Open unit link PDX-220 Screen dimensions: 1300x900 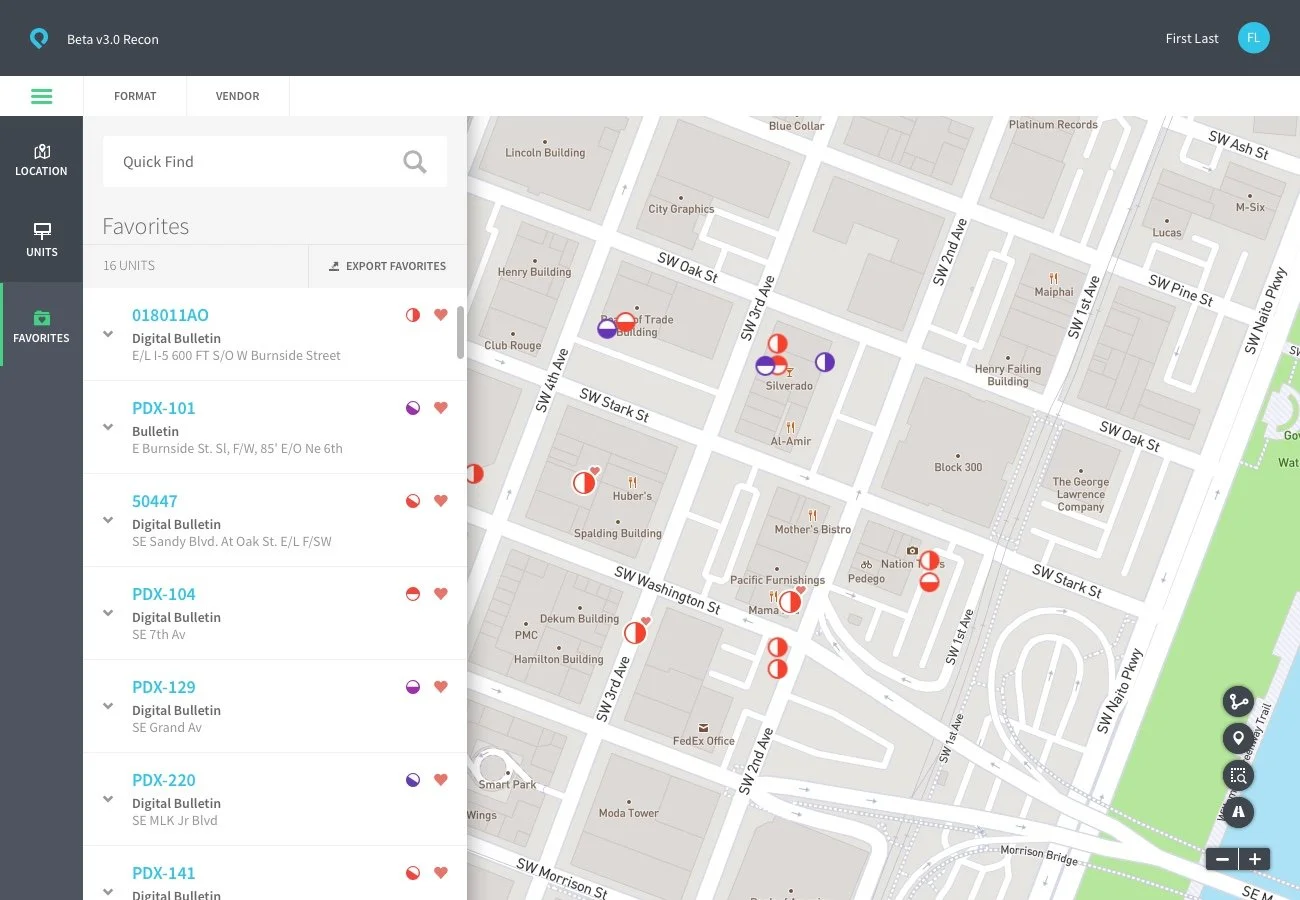point(164,780)
